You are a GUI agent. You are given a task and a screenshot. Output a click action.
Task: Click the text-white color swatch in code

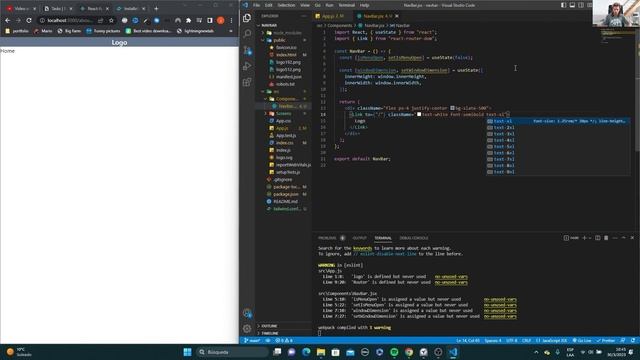click(419, 115)
